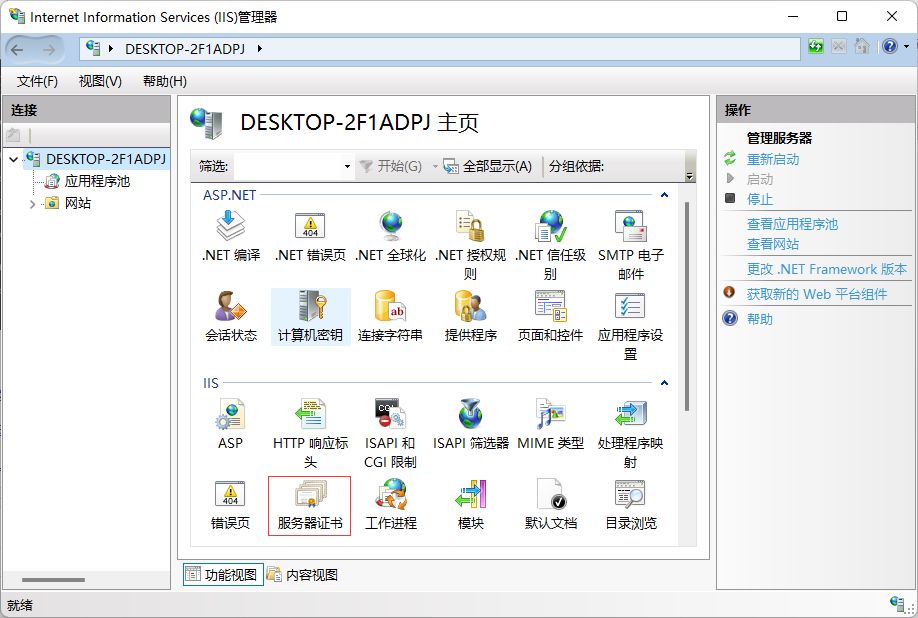Open the 工作进程 feature

pyautogui.click(x=391, y=505)
